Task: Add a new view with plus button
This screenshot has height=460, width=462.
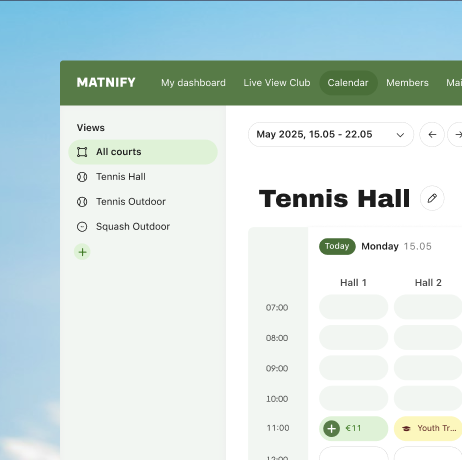Action: coord(82,252)
